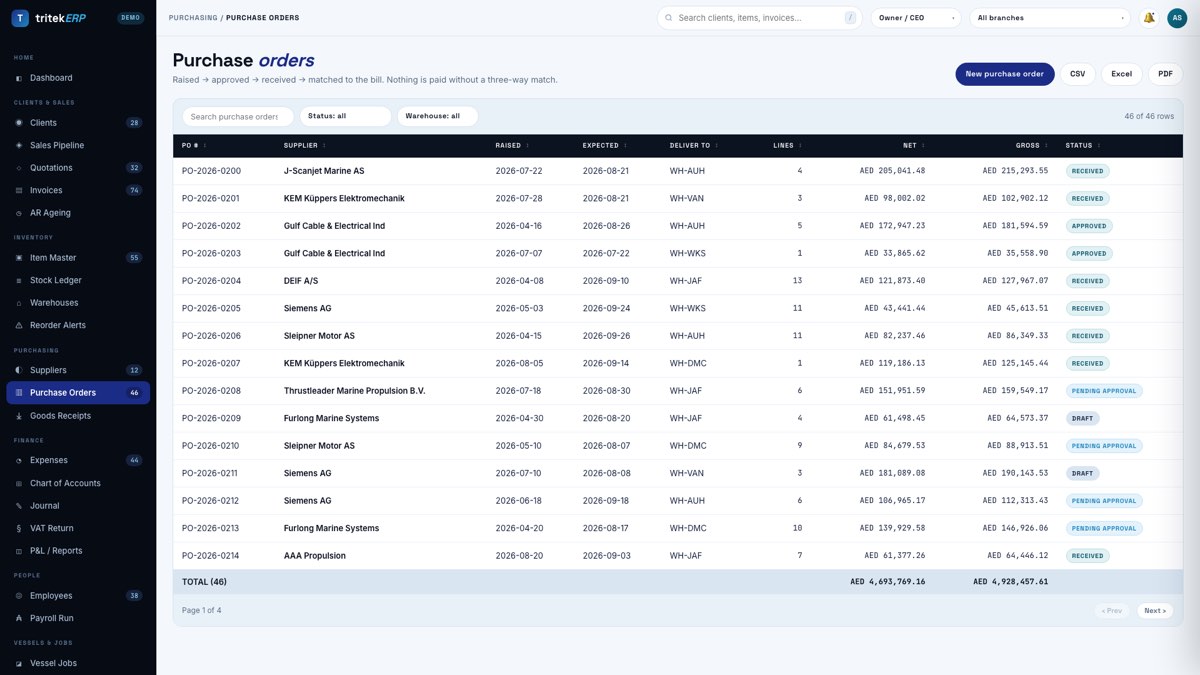Open Invoices from the sidebar
Image resolution: width=1200 pixels, height=675 pixels.
click(x=78, y=190)
